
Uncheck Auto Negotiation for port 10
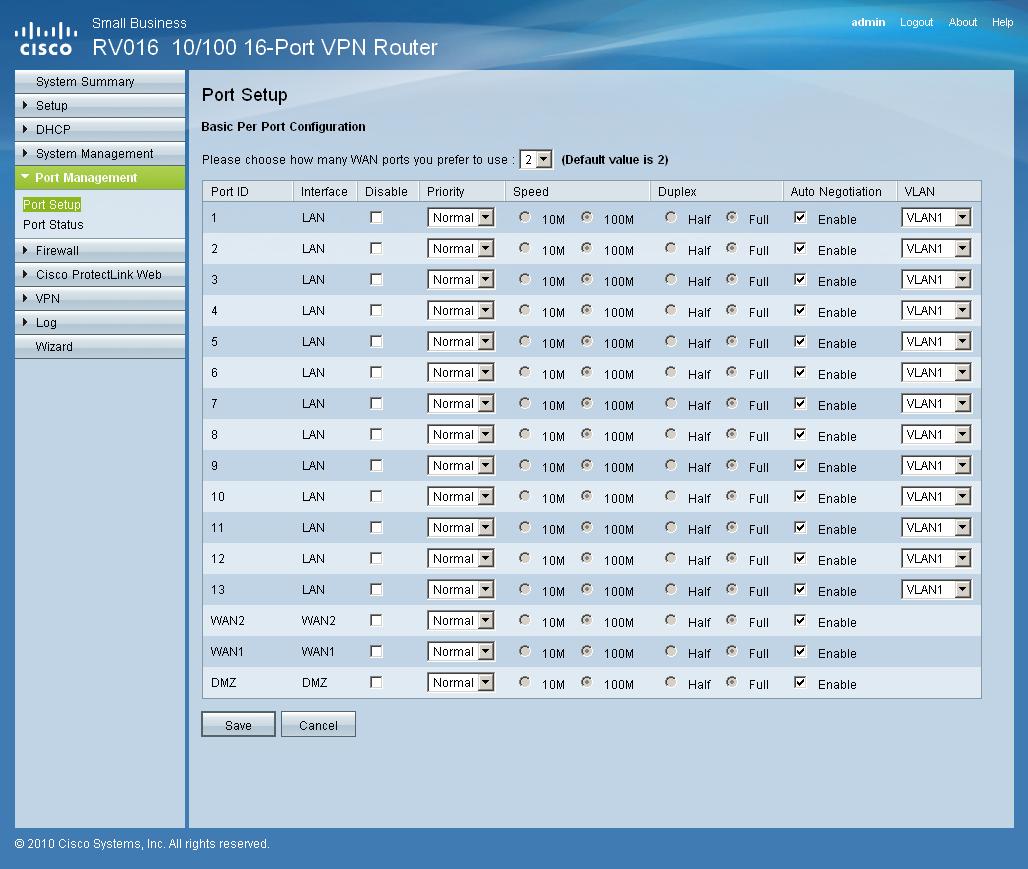(x=800, y=496)
